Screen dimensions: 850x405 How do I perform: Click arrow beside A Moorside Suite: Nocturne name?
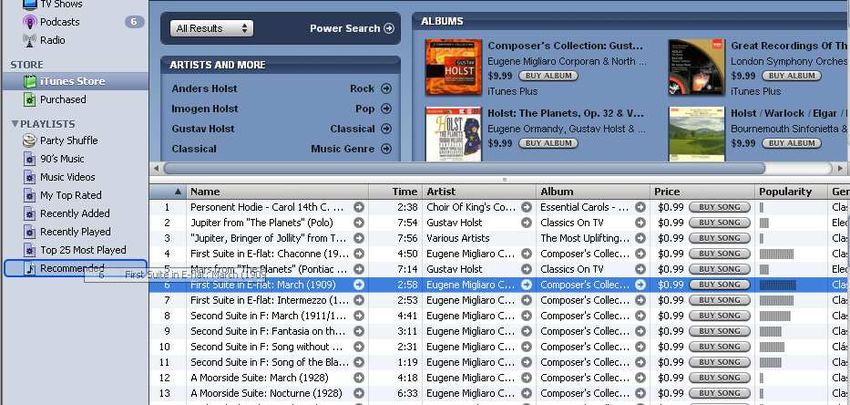coord(359,393)
